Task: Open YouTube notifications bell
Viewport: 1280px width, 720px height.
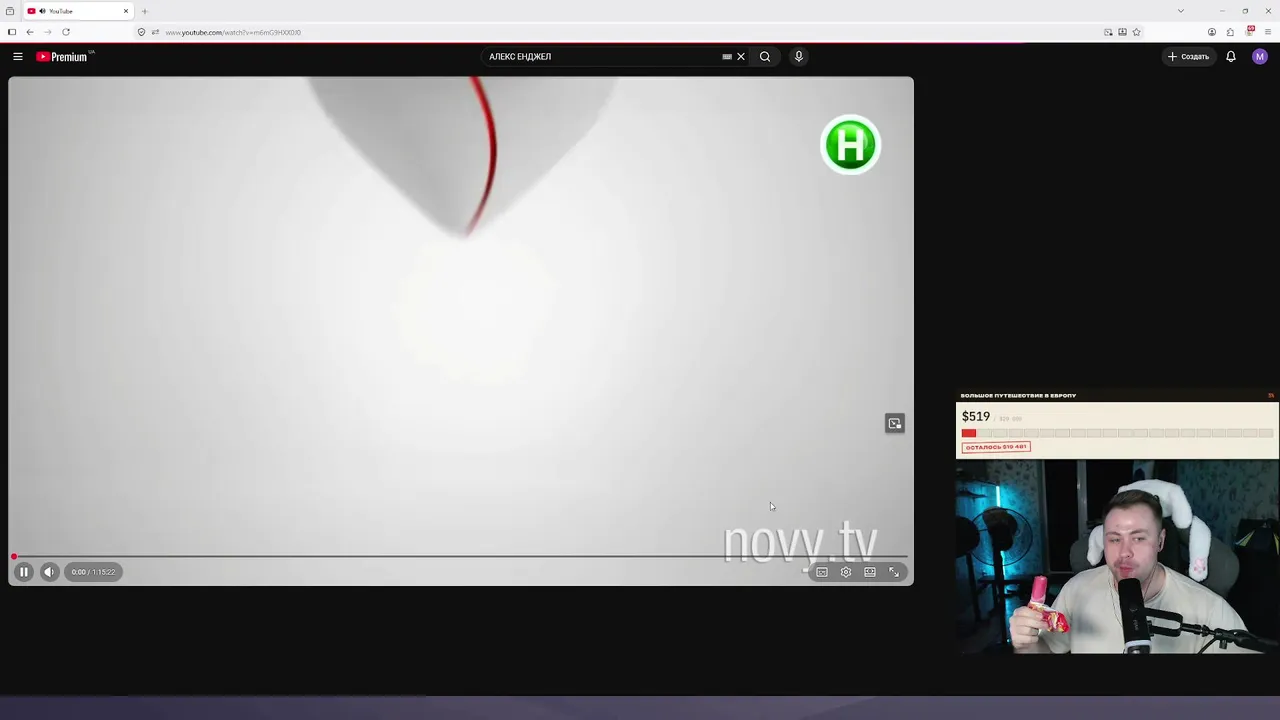Action: pyautogui.click(x=1231, y=57)
